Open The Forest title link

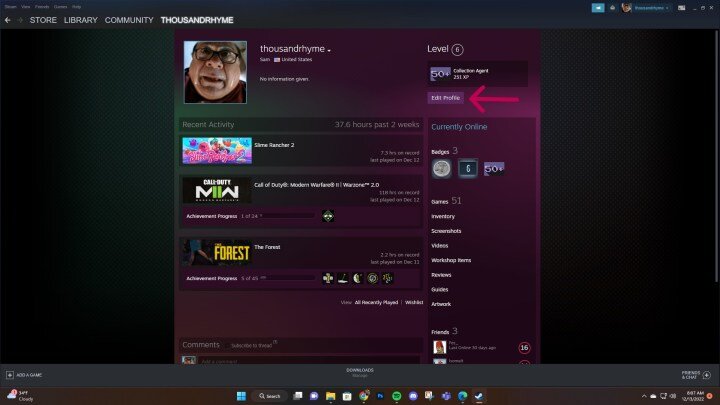coord(267,247)
